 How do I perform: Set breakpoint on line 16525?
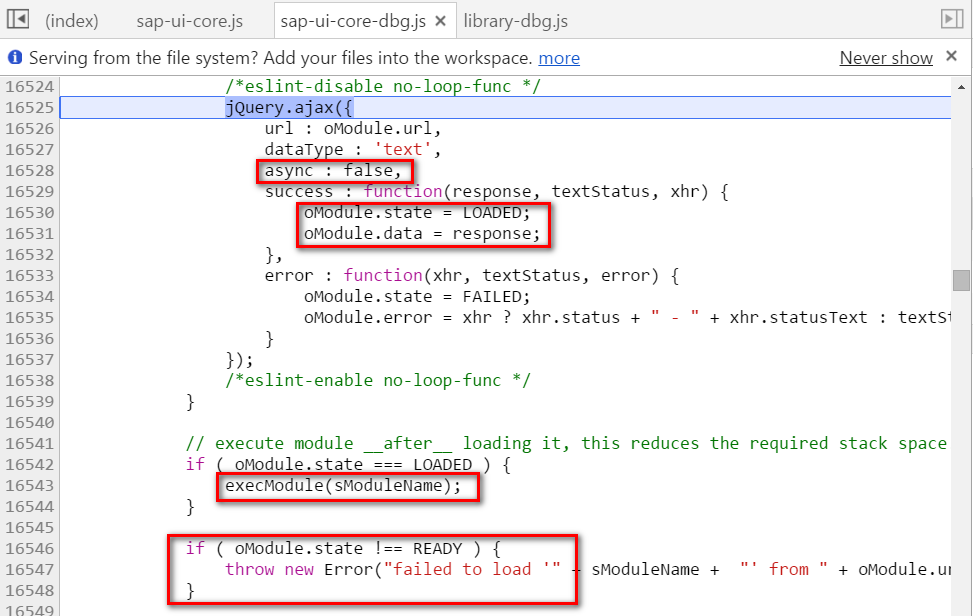(x=30, y=108)
